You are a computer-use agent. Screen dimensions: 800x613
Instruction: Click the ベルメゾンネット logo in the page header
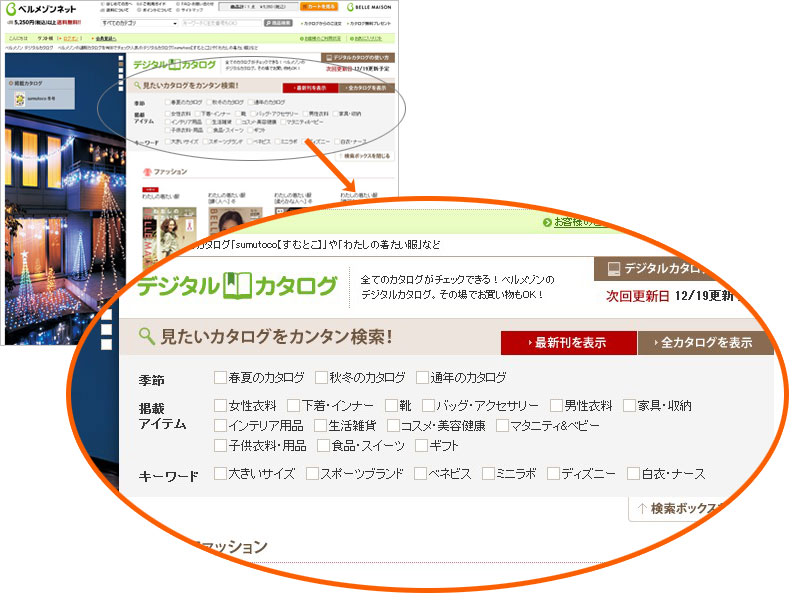41,9
